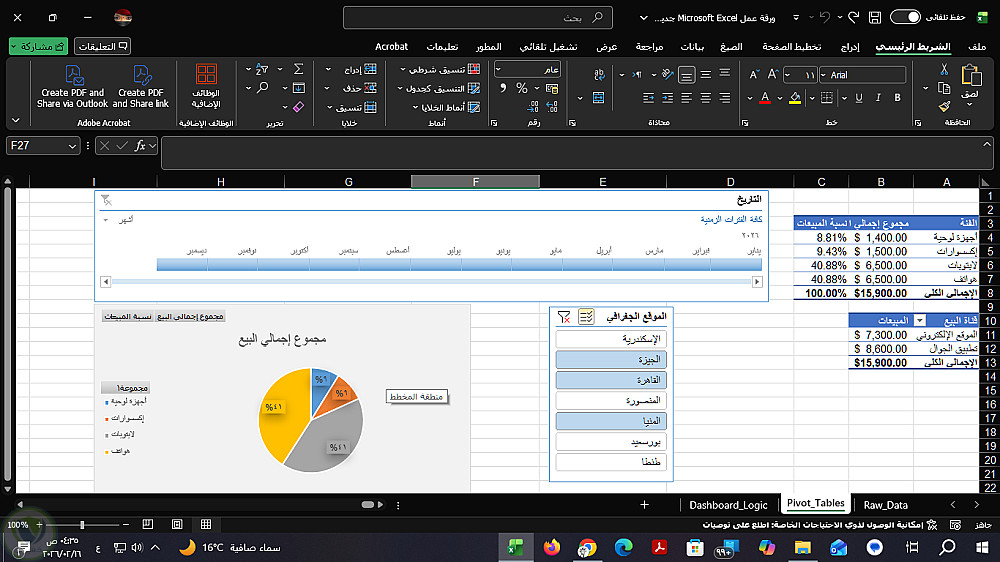Screen dimensions: 1000x562
Task: Click the Clear eraser icon
Action: click(x=298, y=107)
